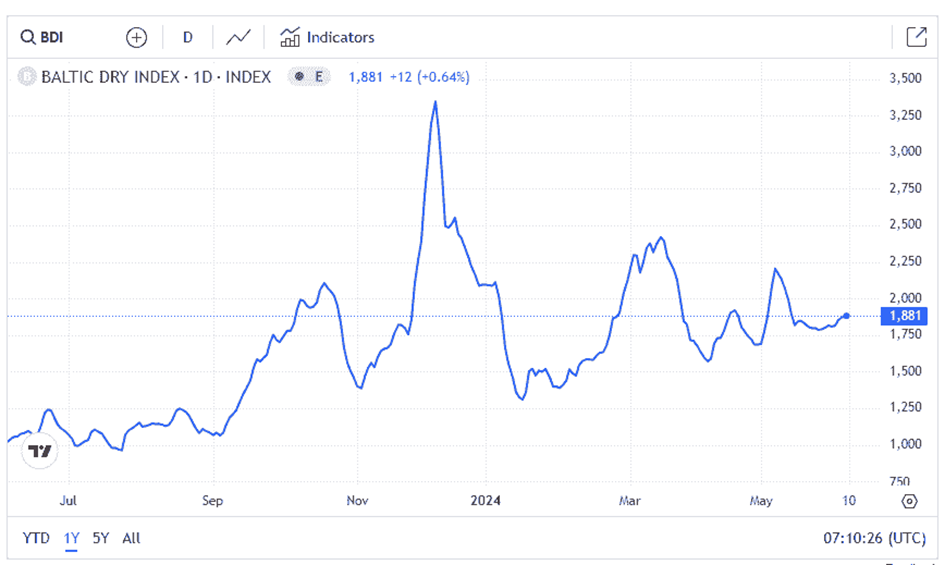Click the blue 1,881 price label
945x565 pixels.
click(904, 315)
